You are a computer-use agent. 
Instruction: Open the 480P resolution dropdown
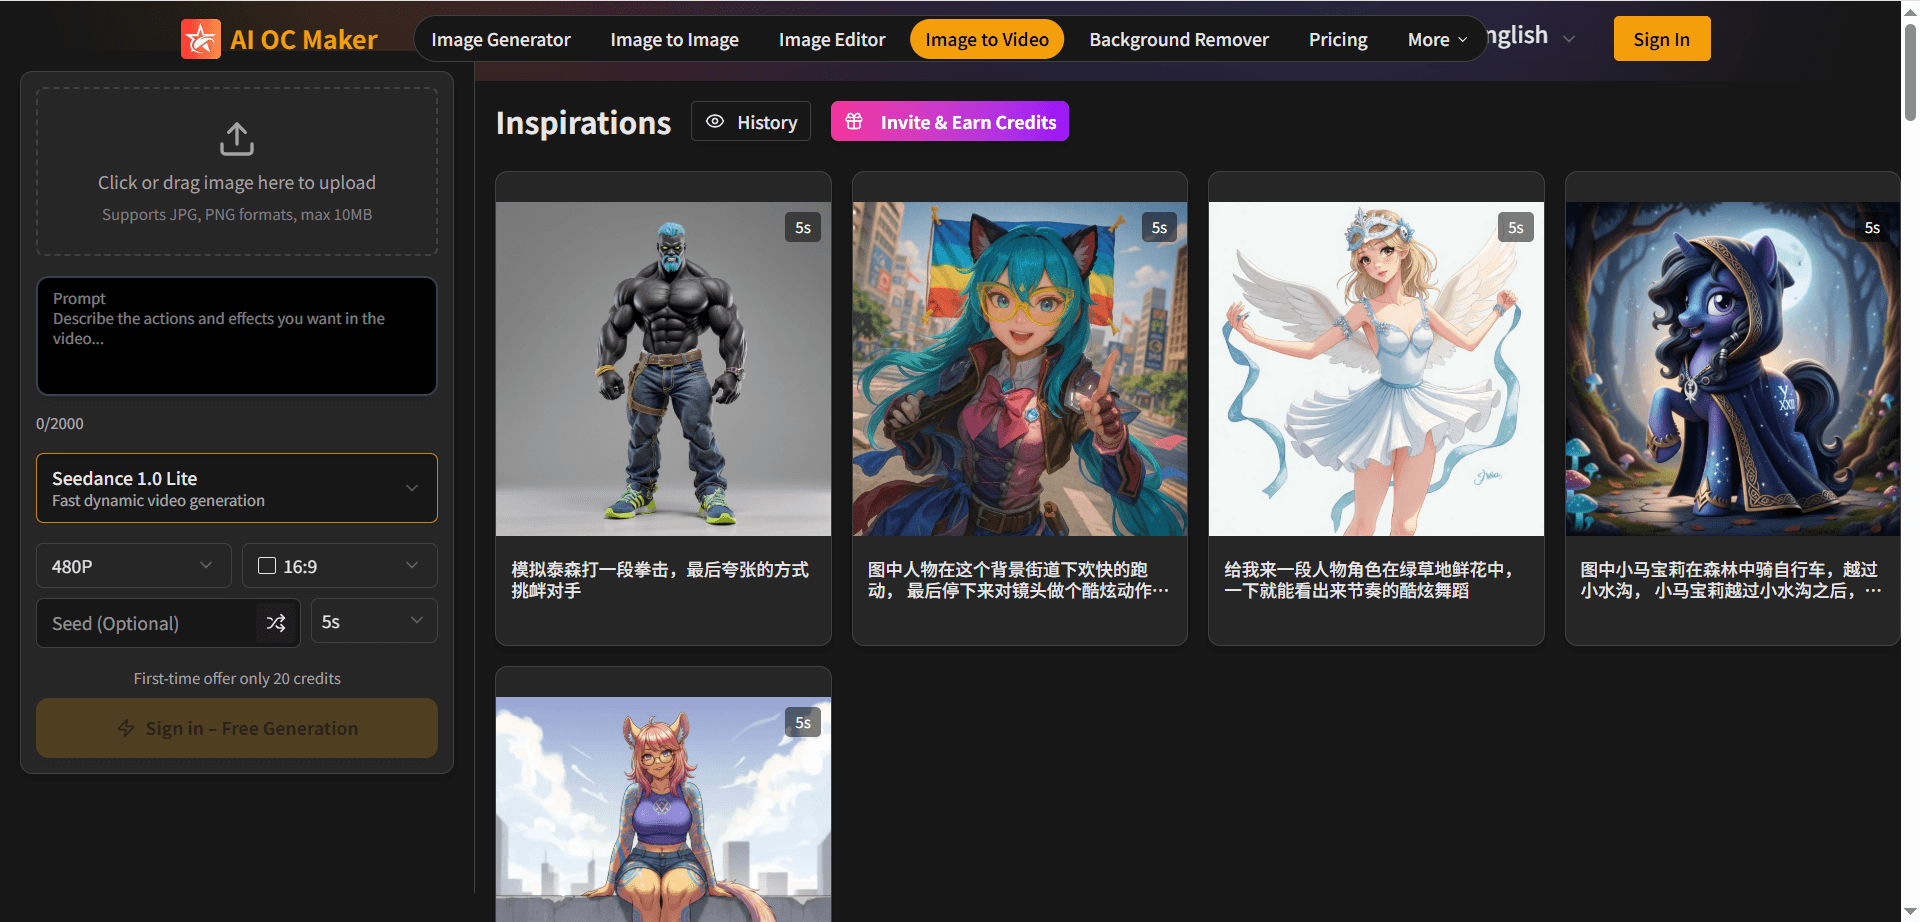133,565
